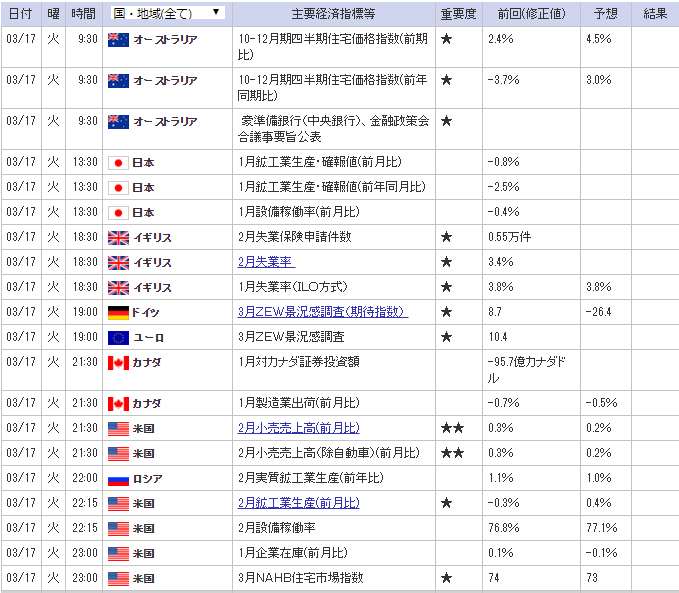Open the 3月ZEW景況感調査(期待指数) link

tap(323, 312)
